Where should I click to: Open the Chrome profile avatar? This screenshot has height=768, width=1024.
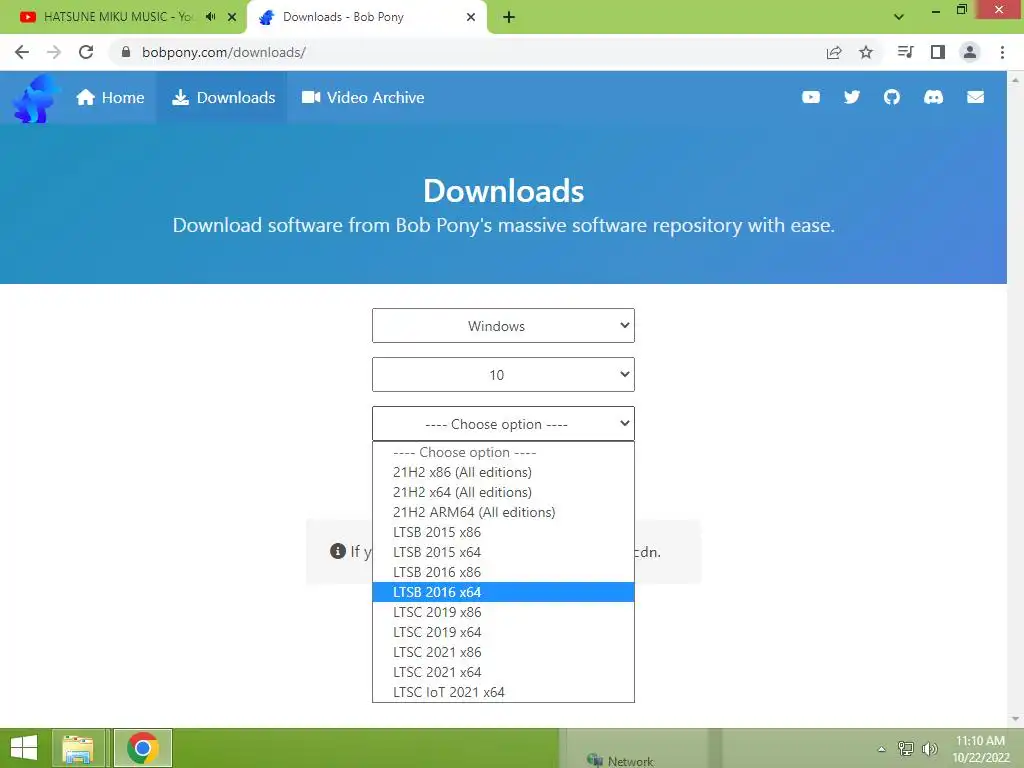point(970,52)
